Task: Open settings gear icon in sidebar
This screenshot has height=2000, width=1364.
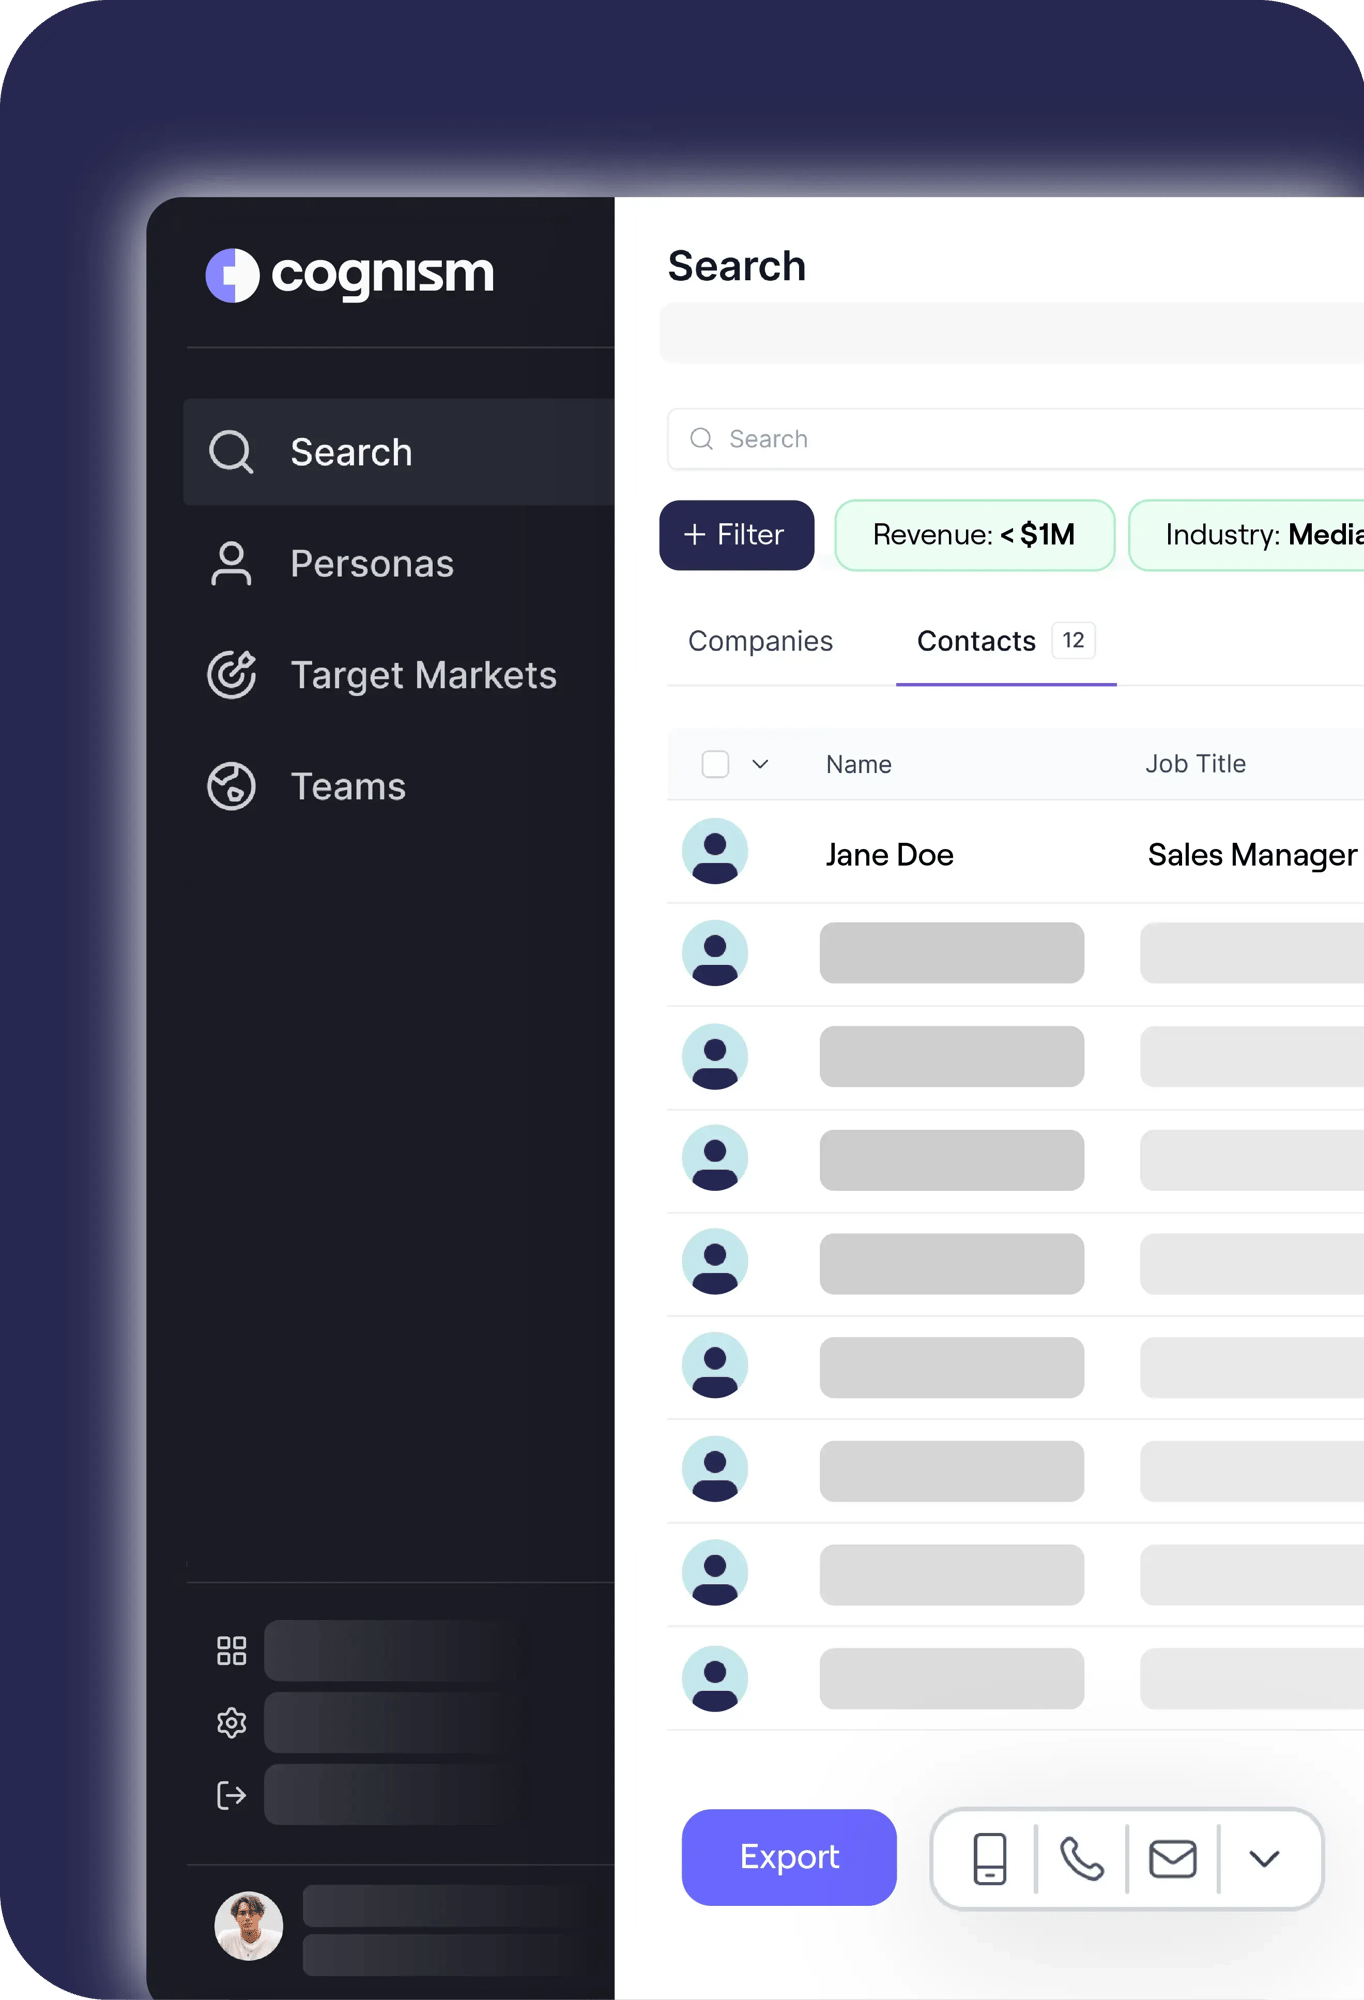Action: [x=231, y=1722]
